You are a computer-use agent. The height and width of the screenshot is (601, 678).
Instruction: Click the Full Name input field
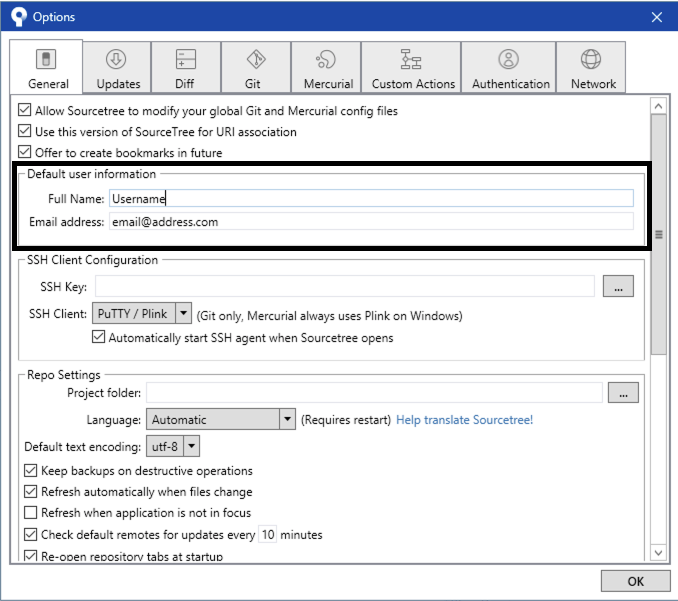371,198
